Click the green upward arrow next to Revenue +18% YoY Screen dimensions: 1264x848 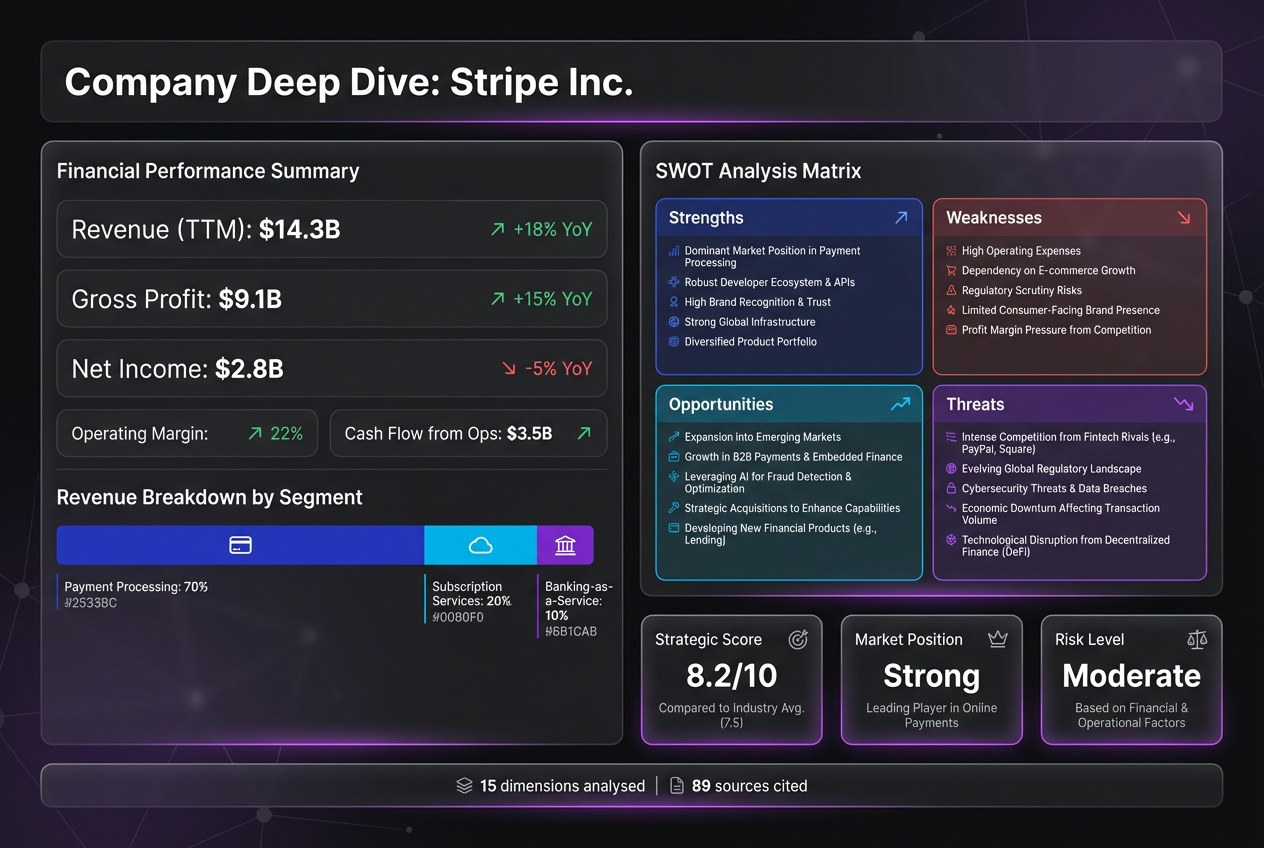pos(497,229)
